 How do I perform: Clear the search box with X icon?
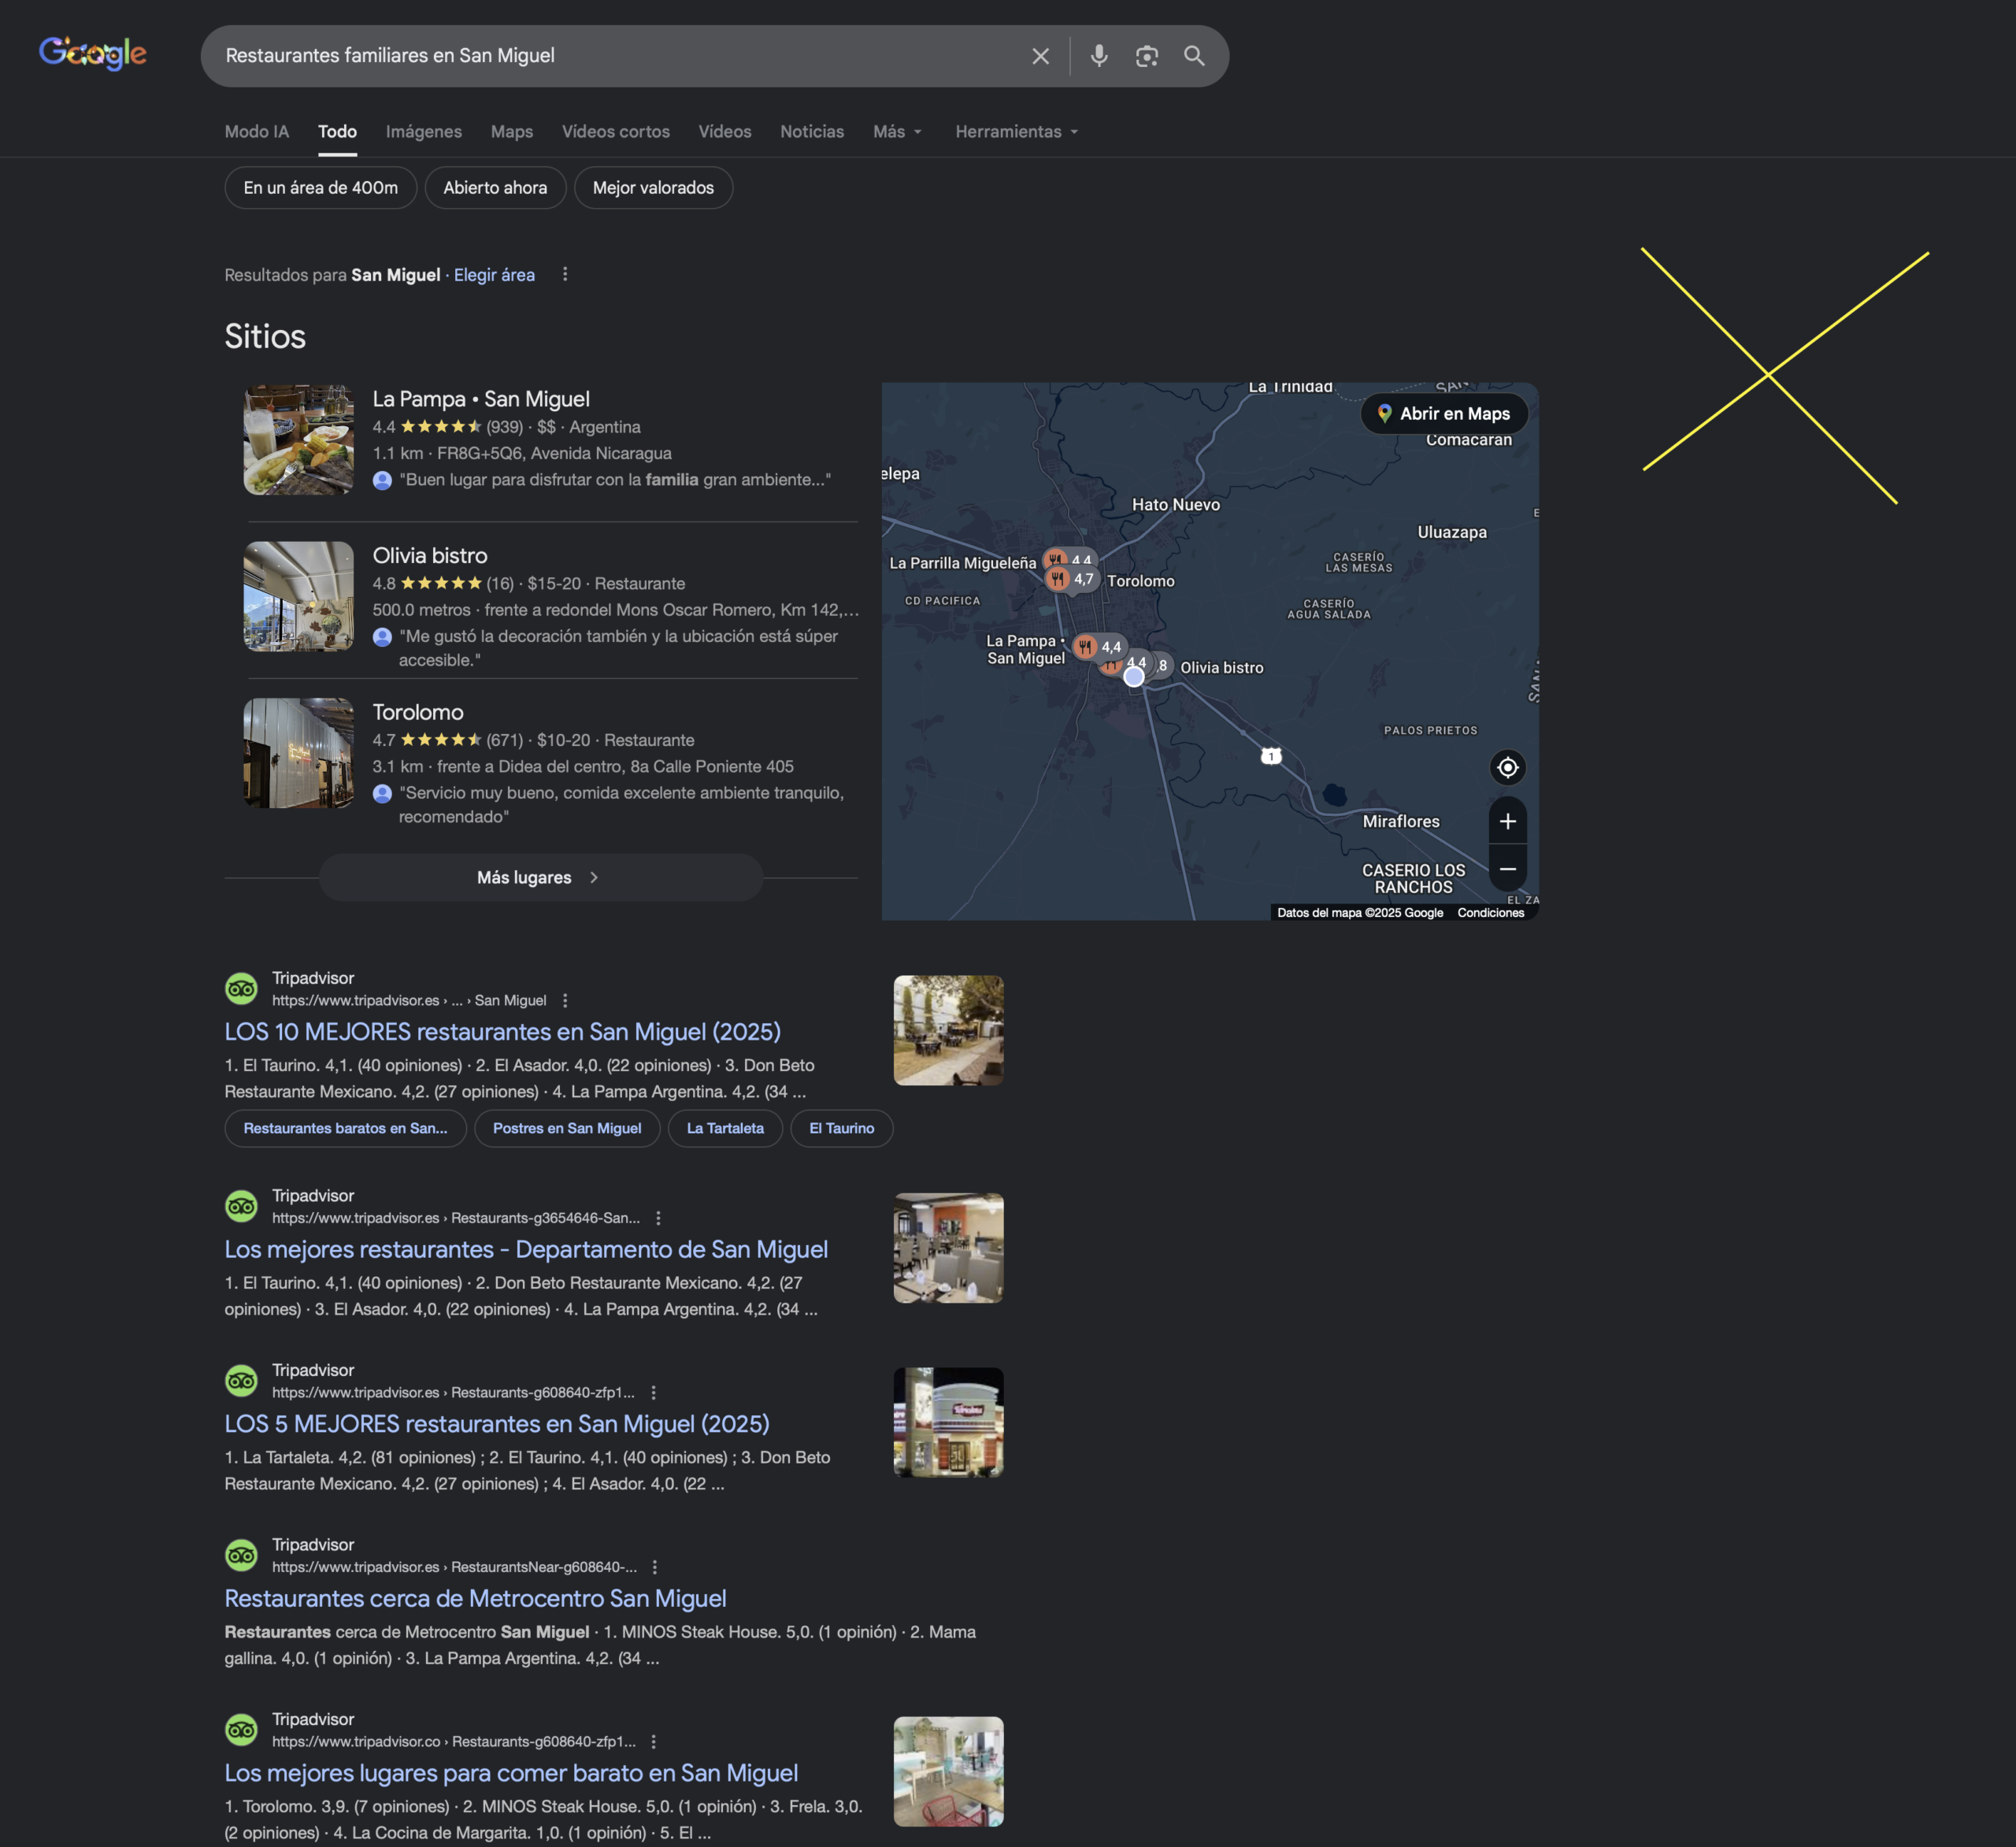point(1040,56)
